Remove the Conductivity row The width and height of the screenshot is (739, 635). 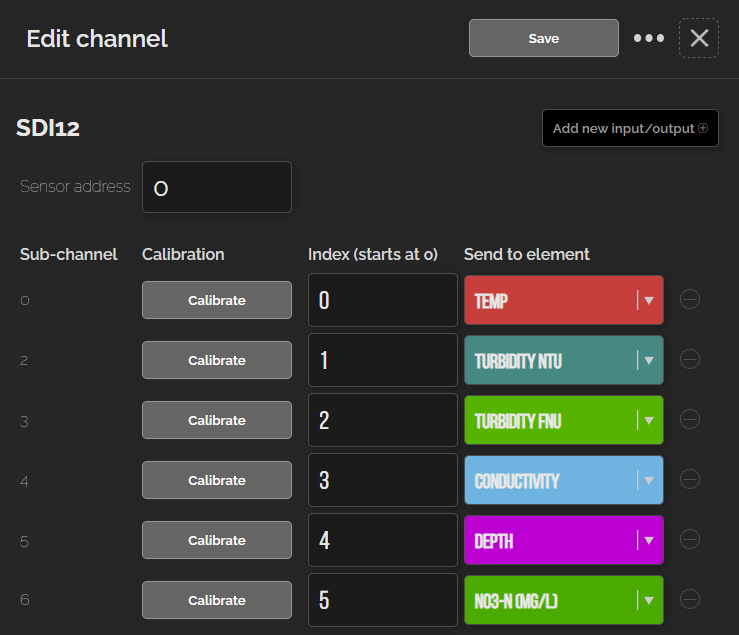(x=690, y=479)
